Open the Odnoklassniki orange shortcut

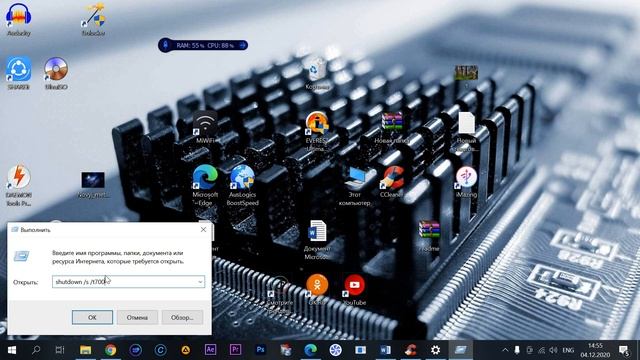(x=317, y=289)
